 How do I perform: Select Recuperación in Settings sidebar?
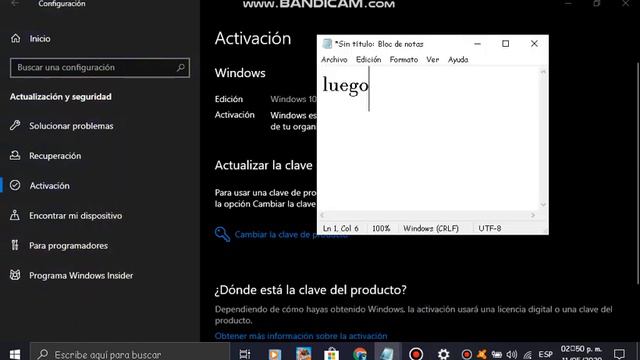click(x=55, y=156)
